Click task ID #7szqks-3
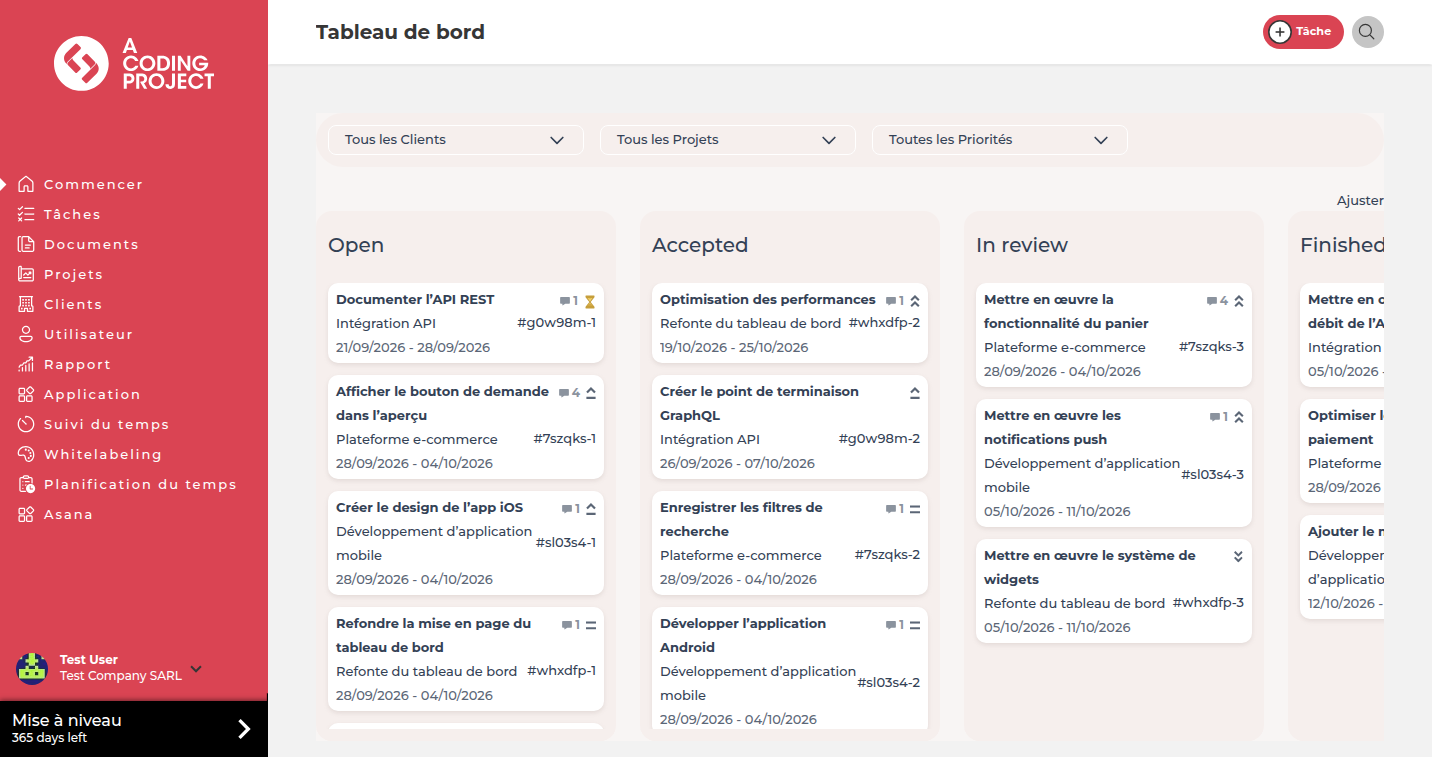Image resolution: width=1432 pixels, height=757 pixels. coord(1211,347)
